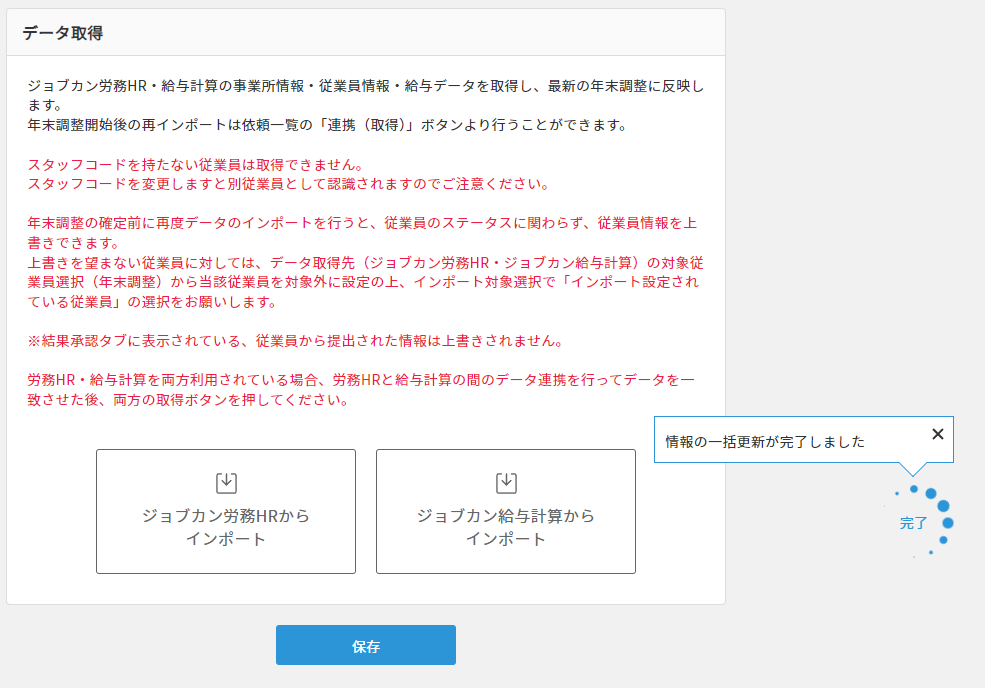Click the データ取得 panel heading
The height and width of the screenshot is (688, 985).
(63, 33)
